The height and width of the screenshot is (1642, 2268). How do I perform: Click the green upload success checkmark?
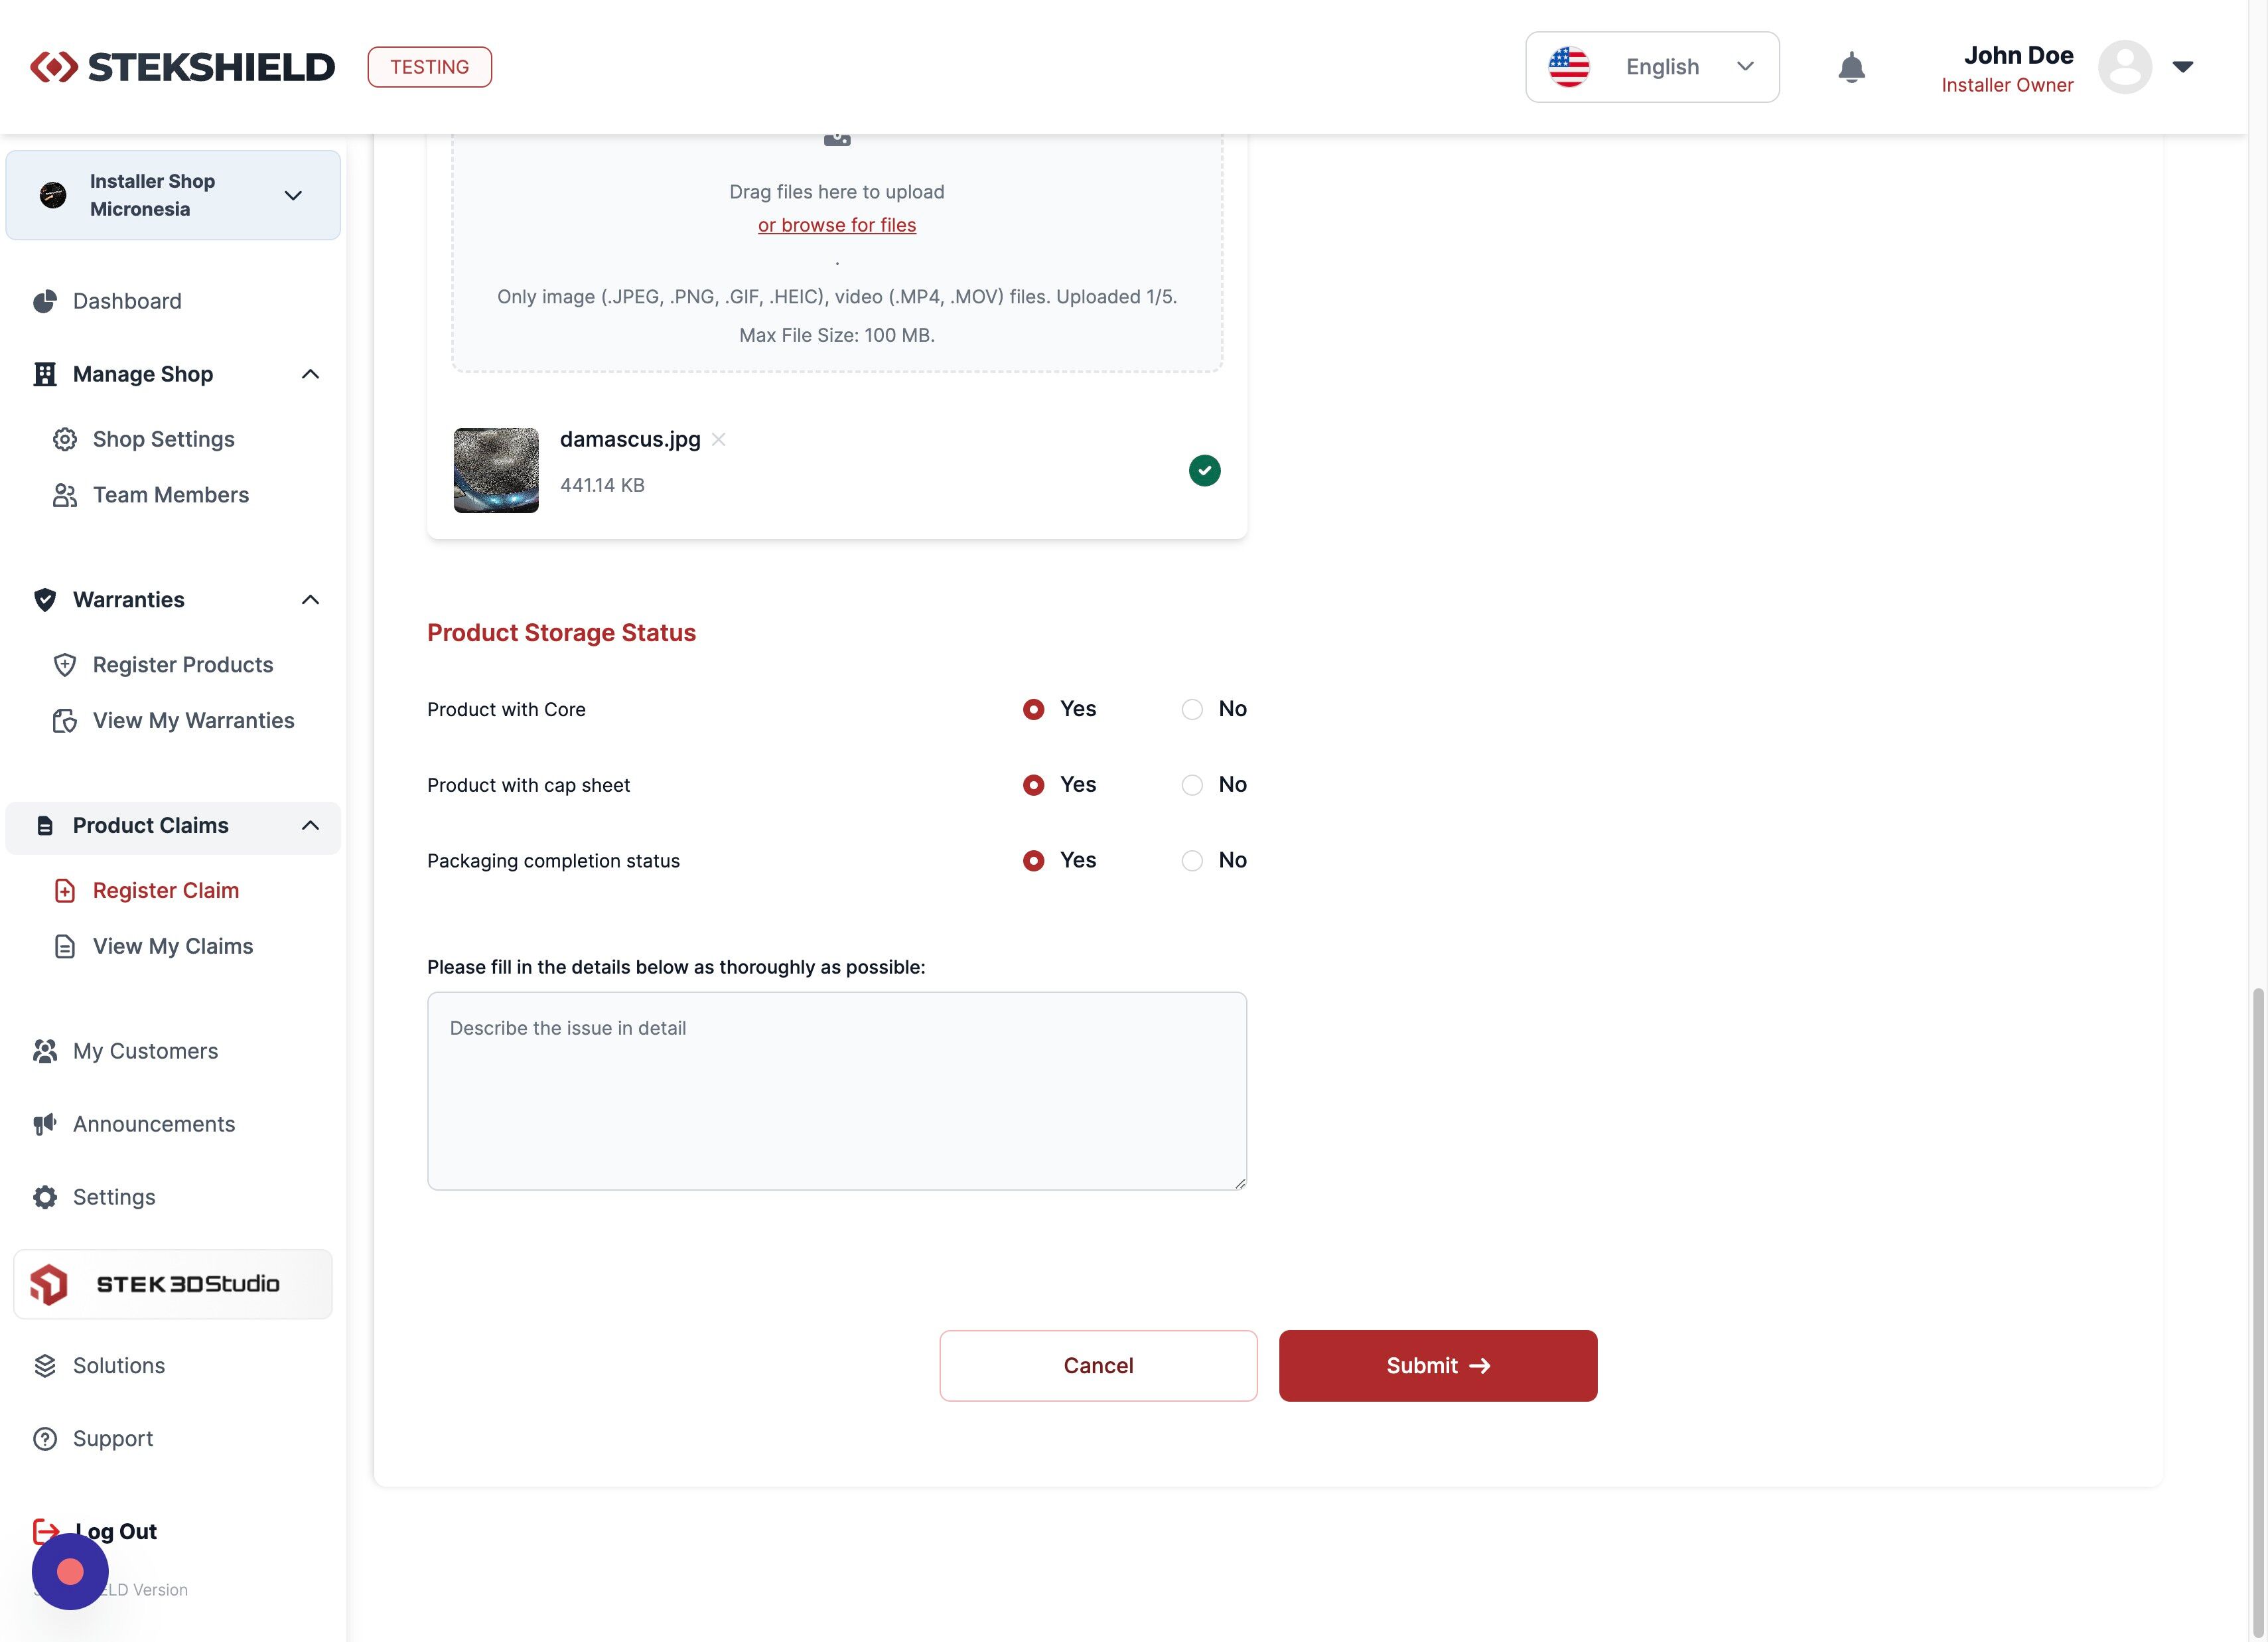tap(1204, 470)
